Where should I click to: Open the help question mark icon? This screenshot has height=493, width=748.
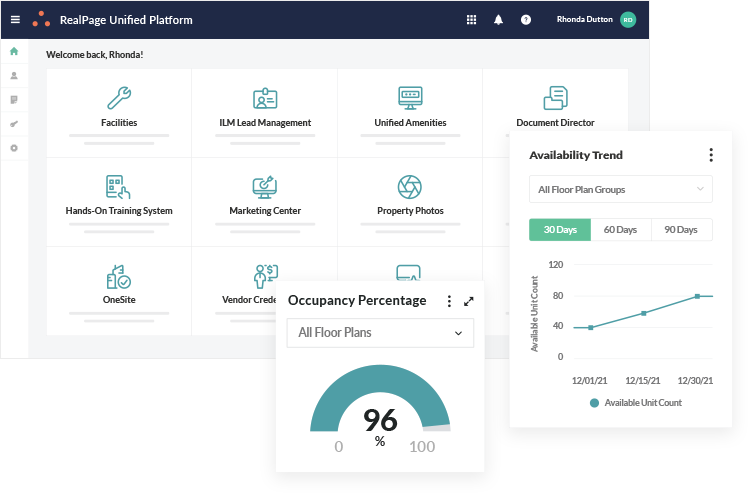pos(526,20)
